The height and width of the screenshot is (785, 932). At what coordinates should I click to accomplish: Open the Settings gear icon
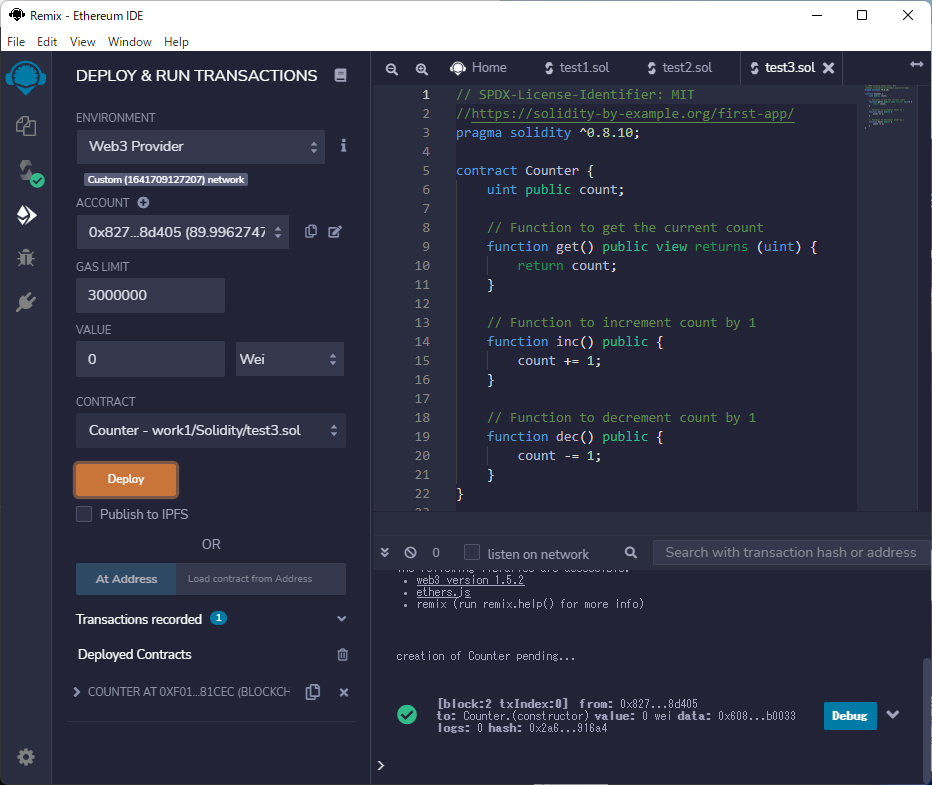(x=26, y=757)
